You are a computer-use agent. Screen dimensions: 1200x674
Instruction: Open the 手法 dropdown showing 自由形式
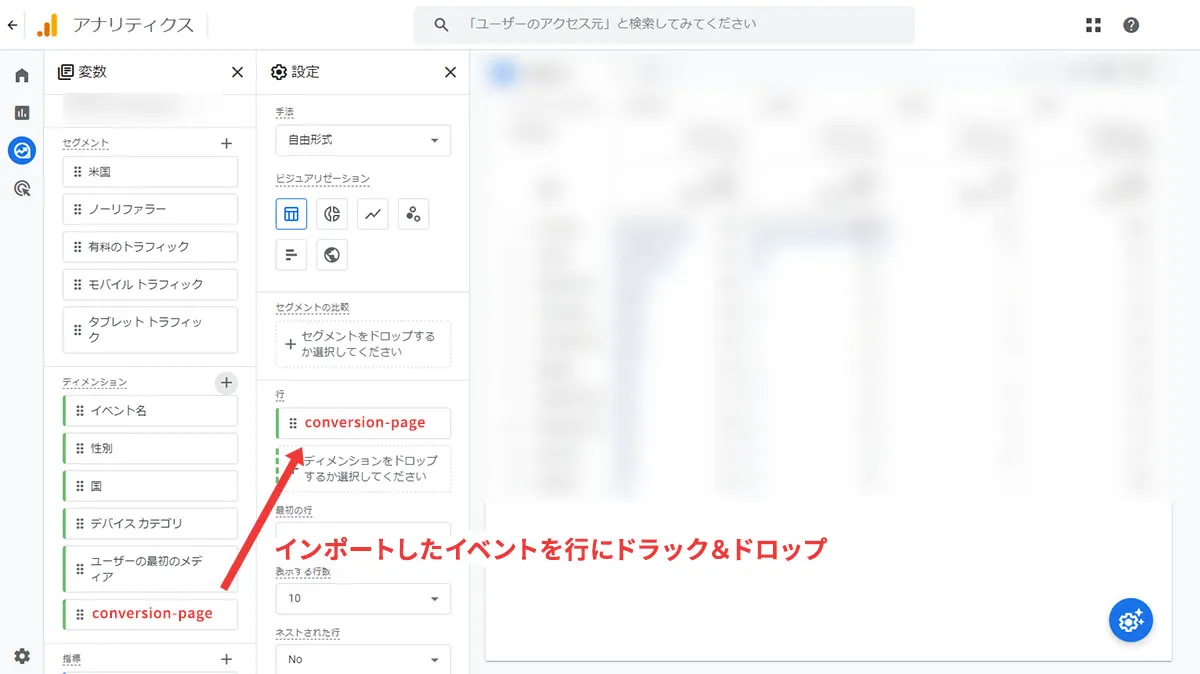point(362,140)
